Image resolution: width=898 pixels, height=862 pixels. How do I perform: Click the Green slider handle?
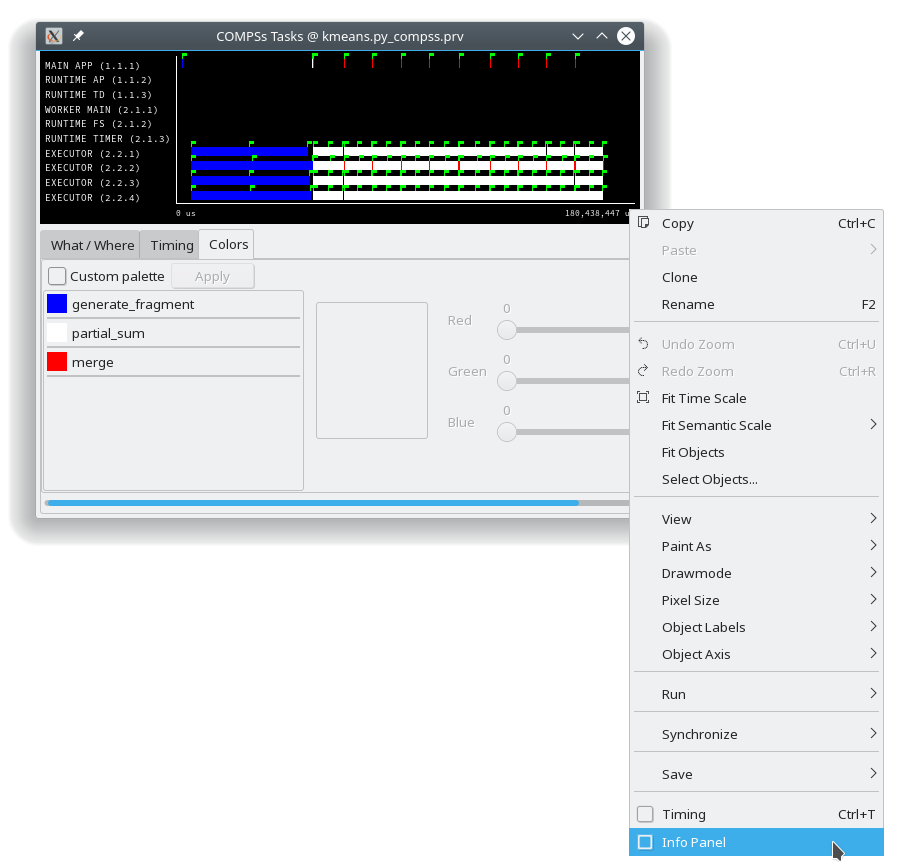coord(507,381)
